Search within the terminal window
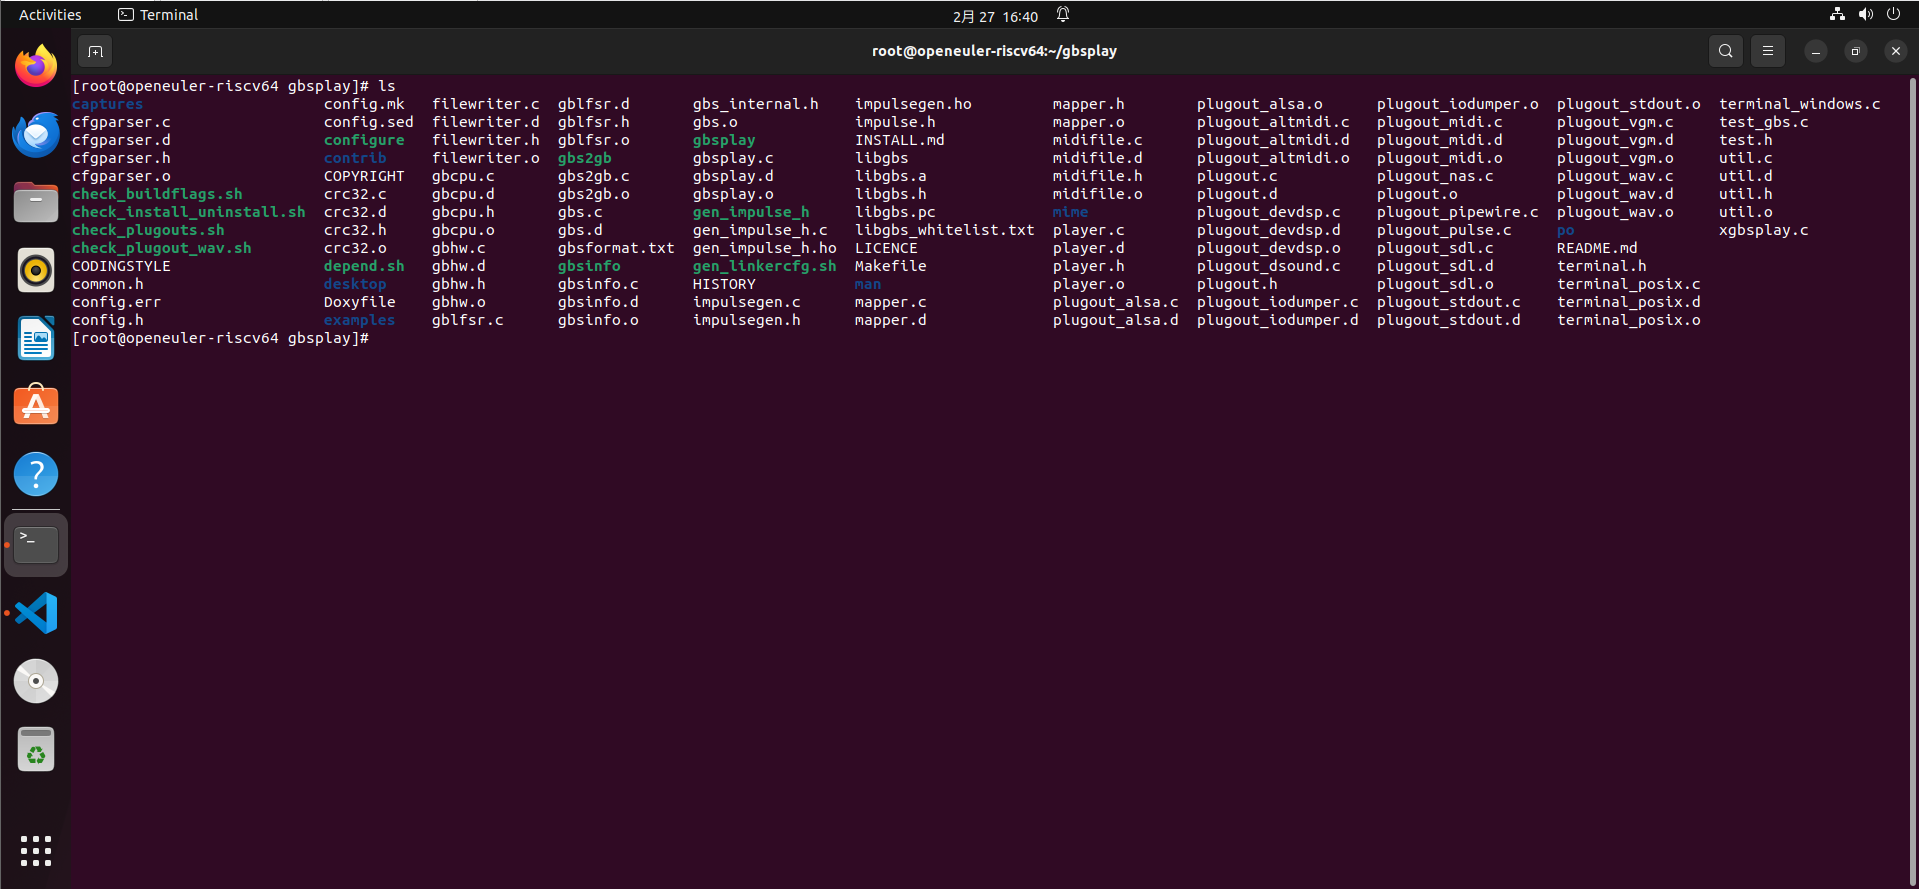This screenshot has width=1919, height=889. [x=1725, y=51]
